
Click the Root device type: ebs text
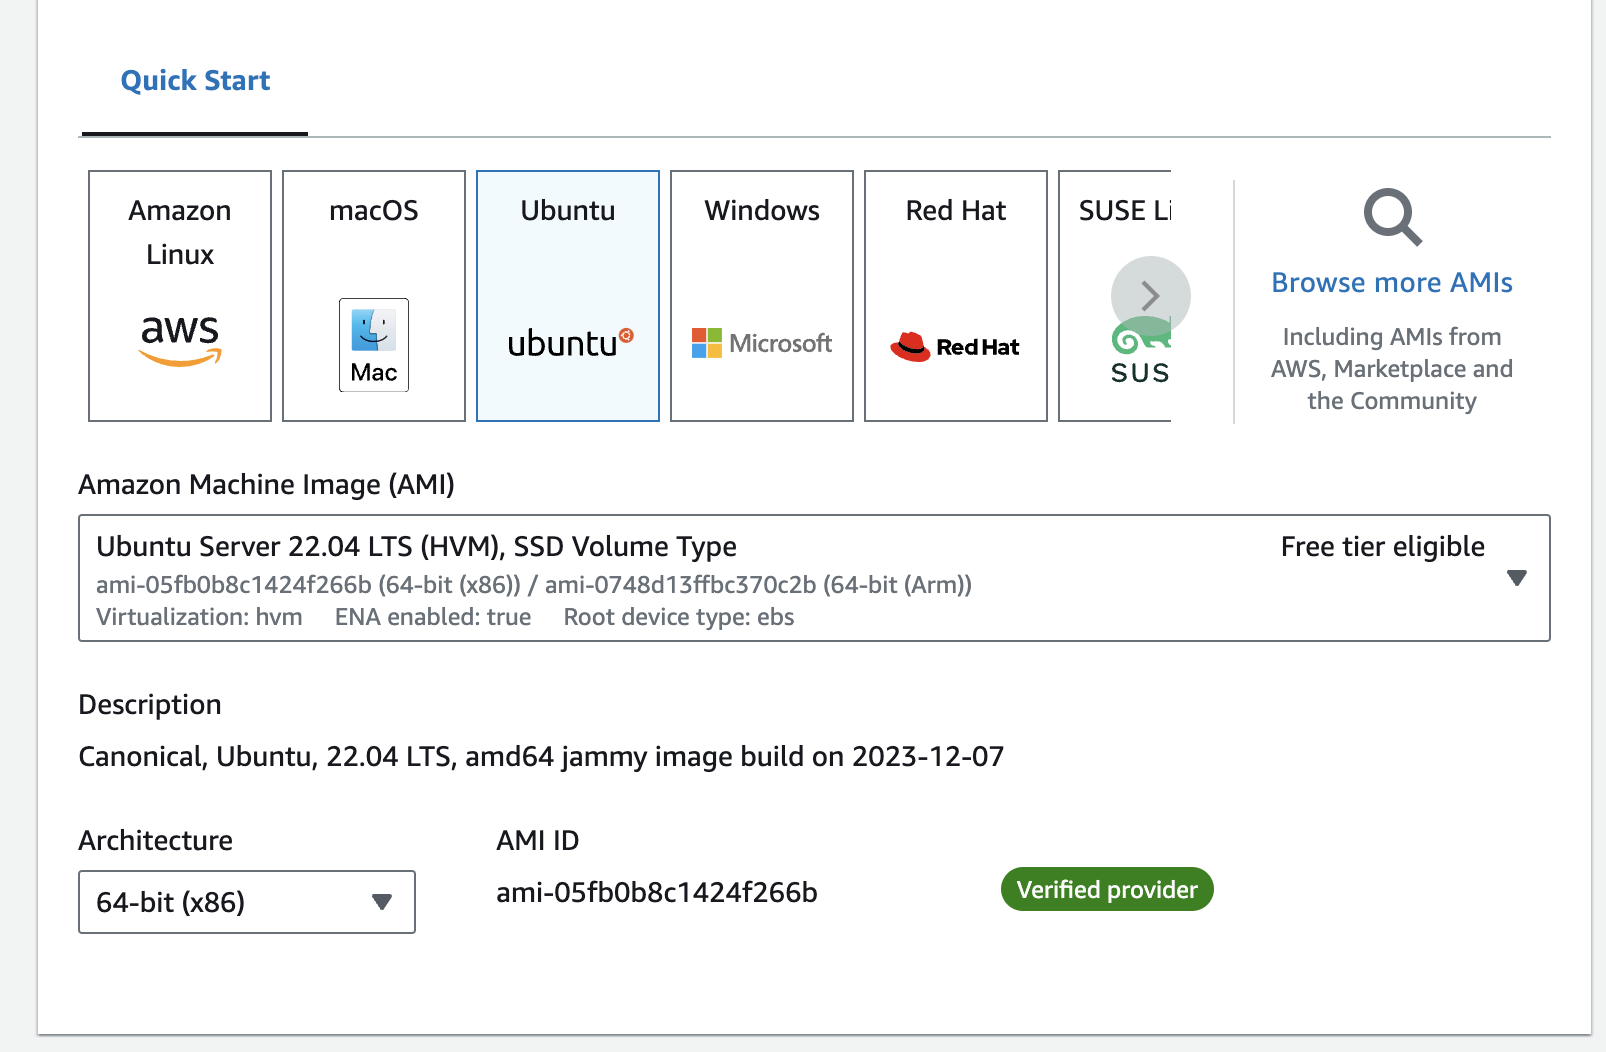[679, 617]
